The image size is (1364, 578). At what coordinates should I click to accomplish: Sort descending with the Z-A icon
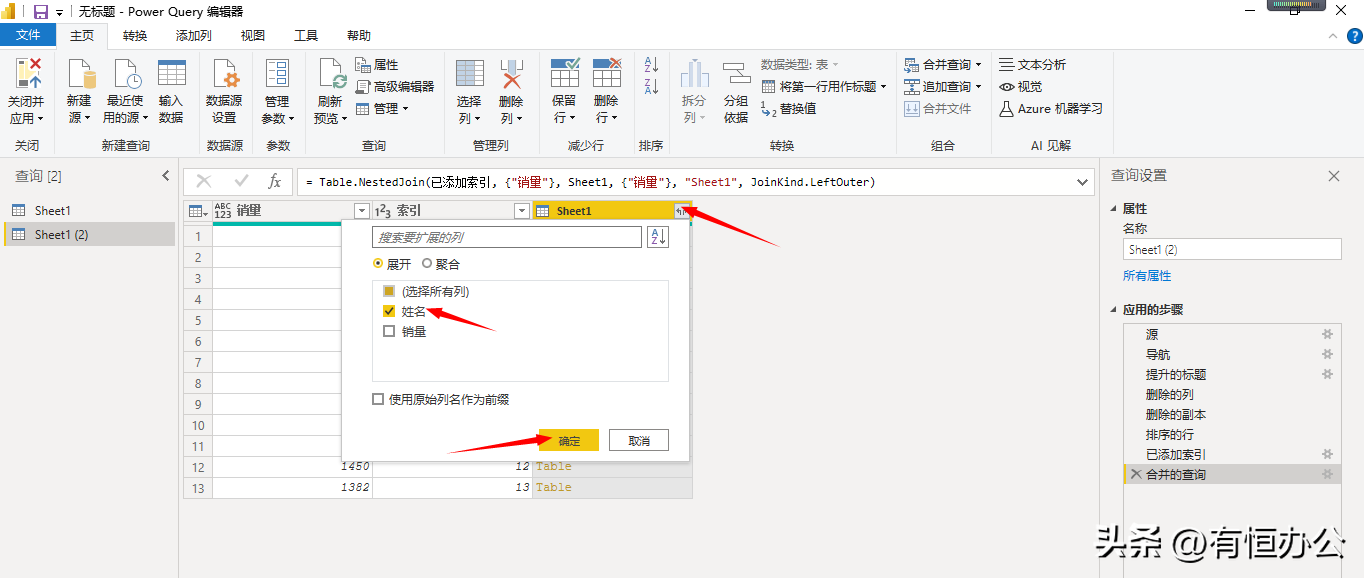pos(651,87)
